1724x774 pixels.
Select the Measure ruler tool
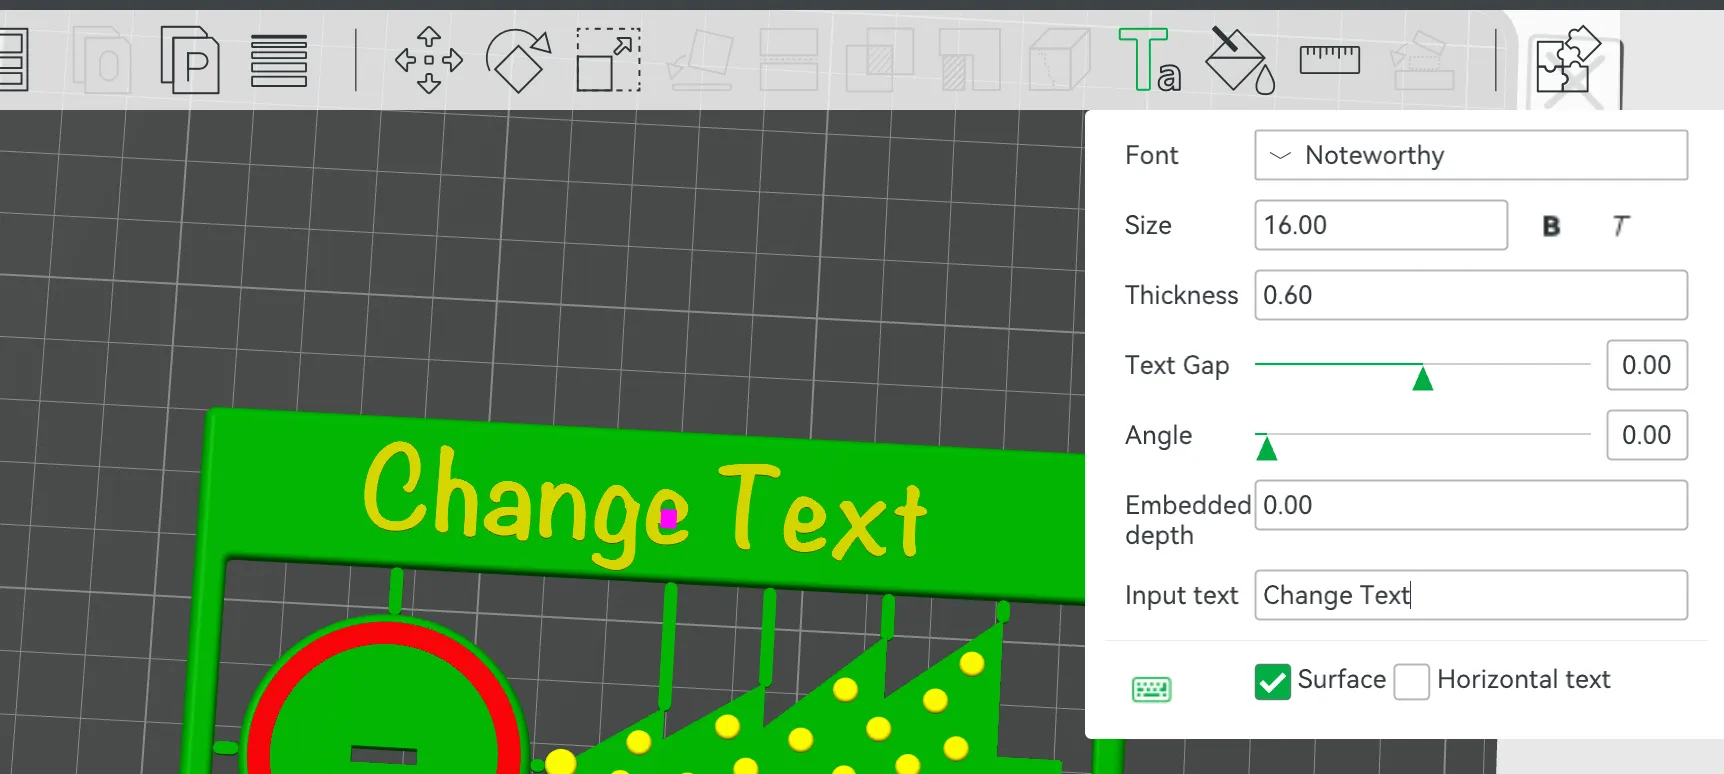(1329, 60)
